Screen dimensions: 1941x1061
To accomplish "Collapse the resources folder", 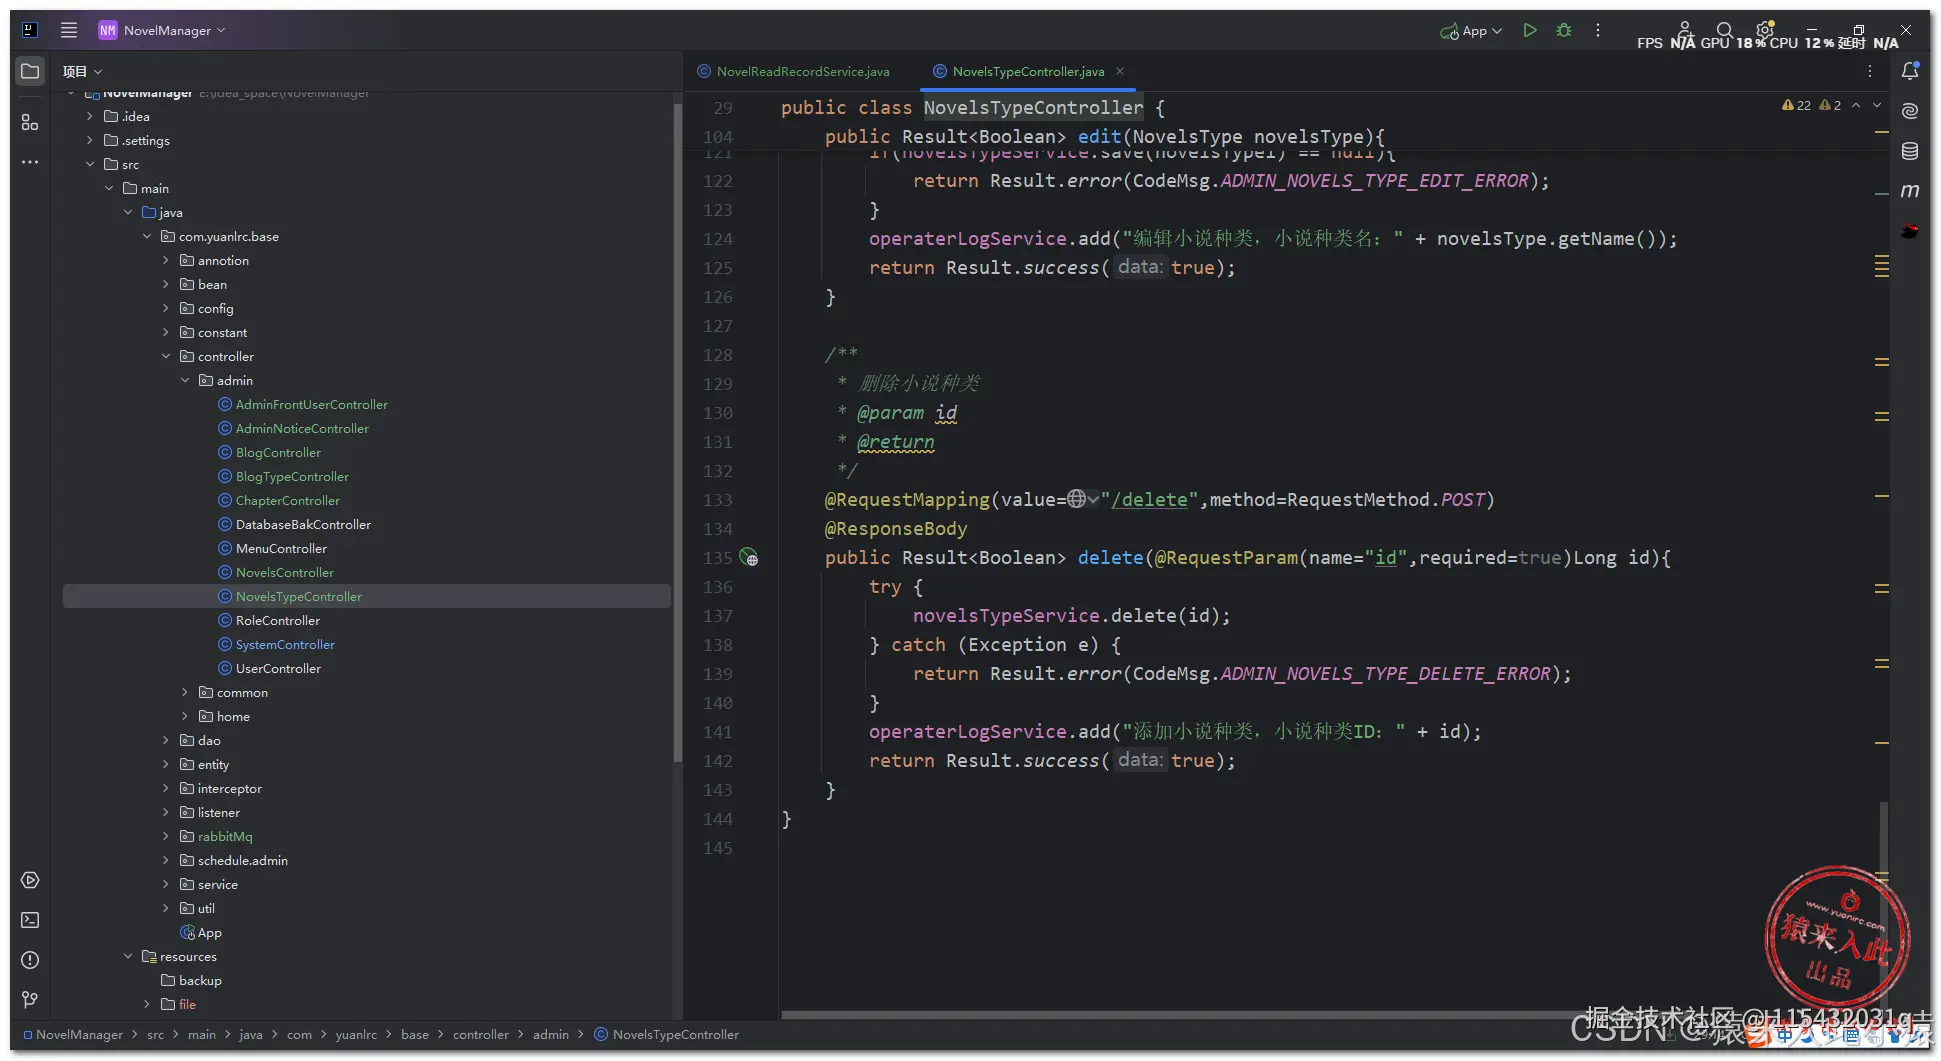I will (x=128, y=956).
